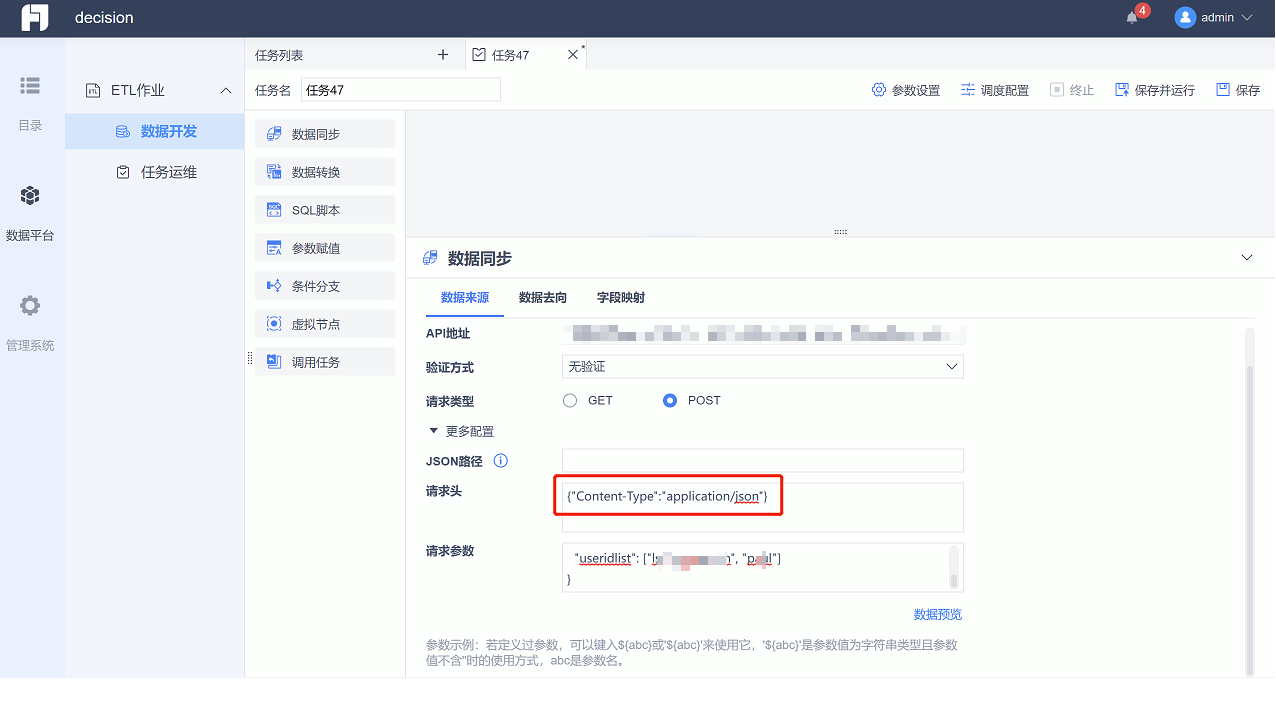
Task: Add a new tab with plus icon
Action: 443,55
